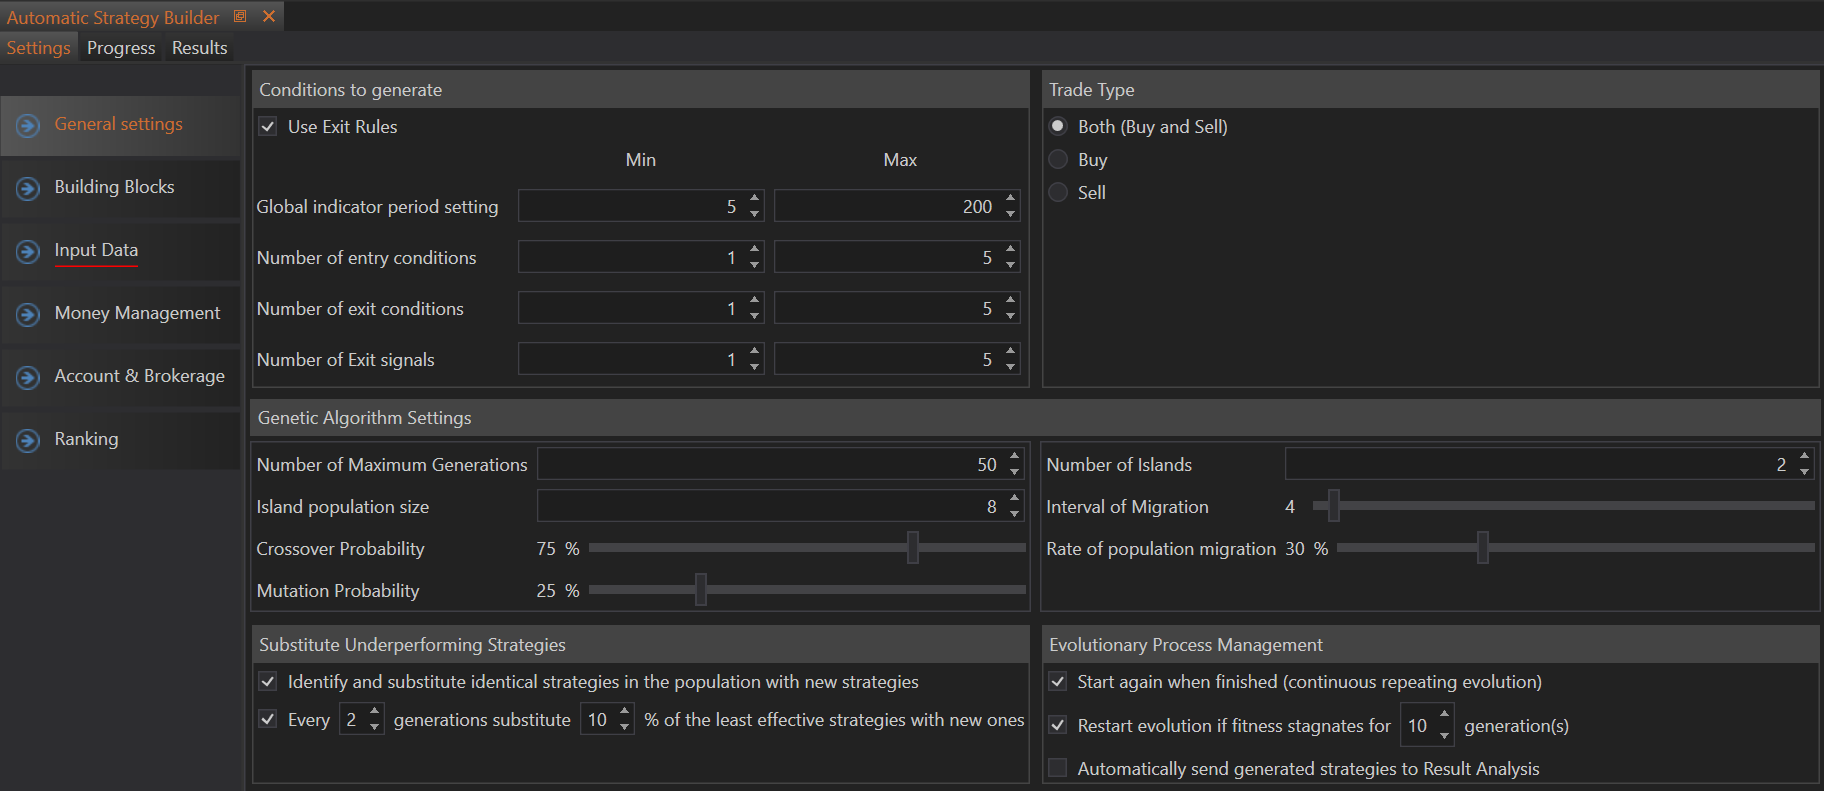Switch to the Progress tab

pos(121,48)
